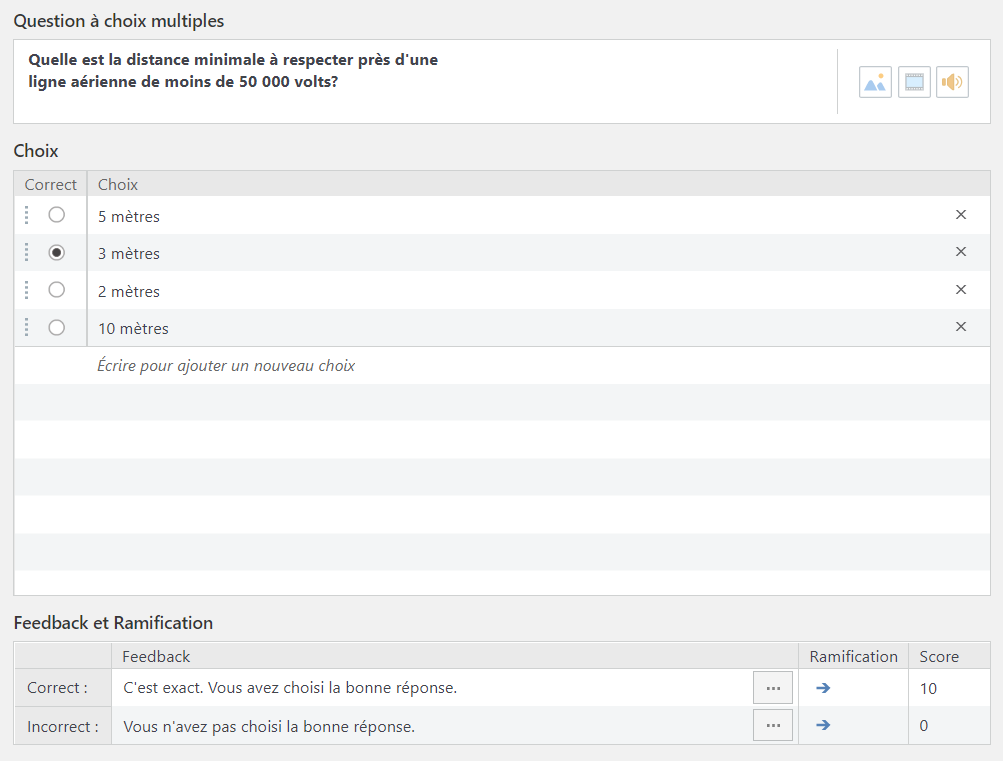
Task: Click drag handle of '5 mètres' row
Action: [26, 215]
